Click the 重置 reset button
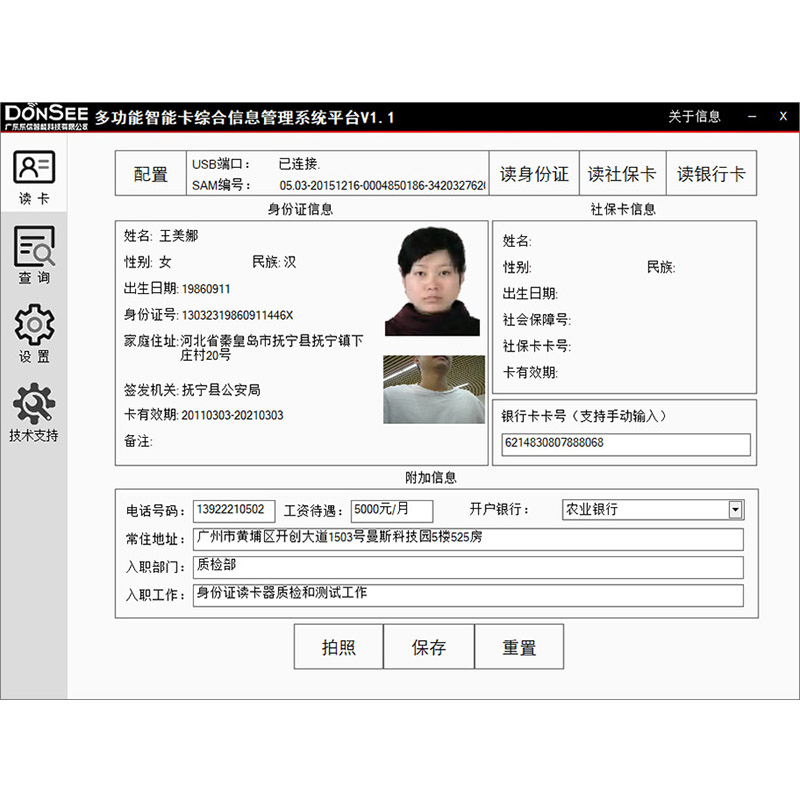Screen dimensions: 800x800 520,647
